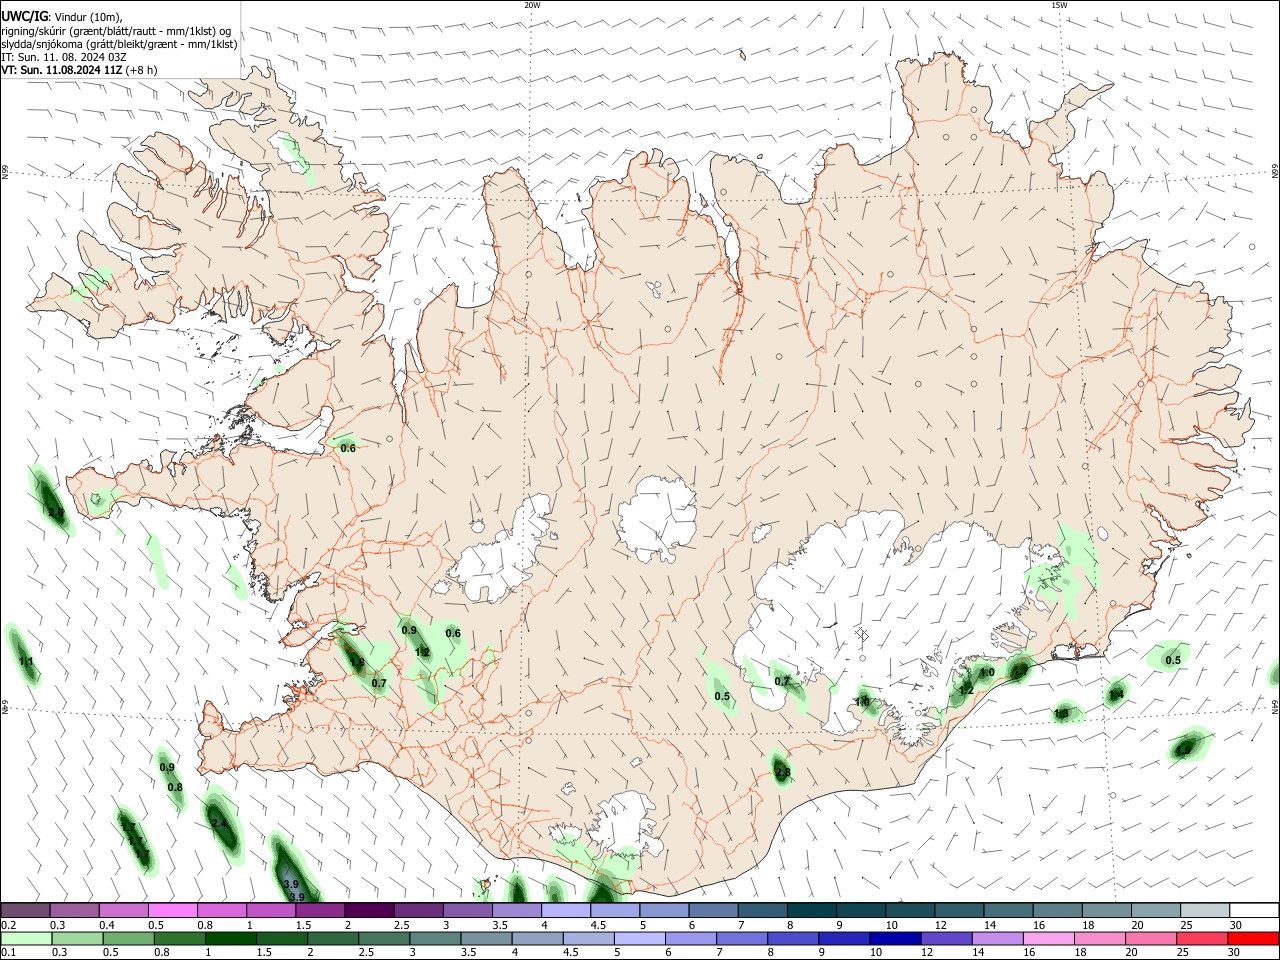Click the dark purple swatch labeled 2 in upper legend
This screenshot has width=1280, height=960.
(x=369, y=911)
